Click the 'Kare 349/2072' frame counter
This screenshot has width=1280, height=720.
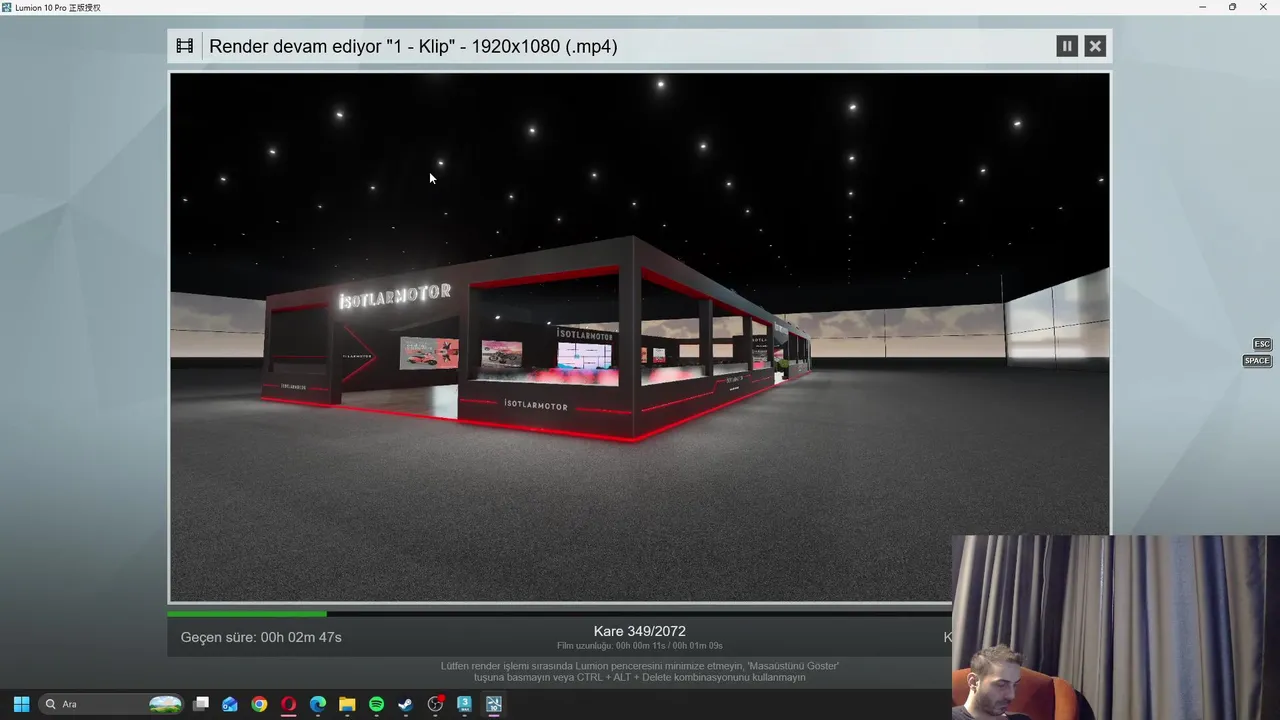(x=640, y=631)
